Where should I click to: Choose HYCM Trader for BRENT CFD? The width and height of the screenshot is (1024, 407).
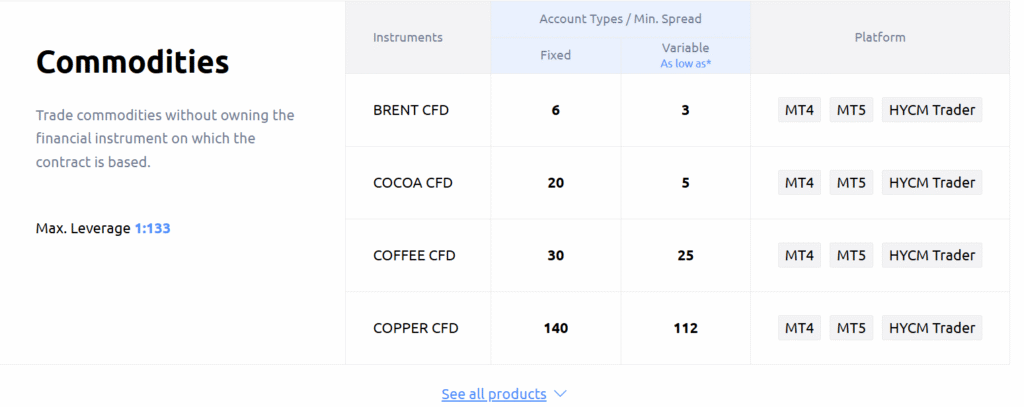pyautogui.click(x=931, y=110)
